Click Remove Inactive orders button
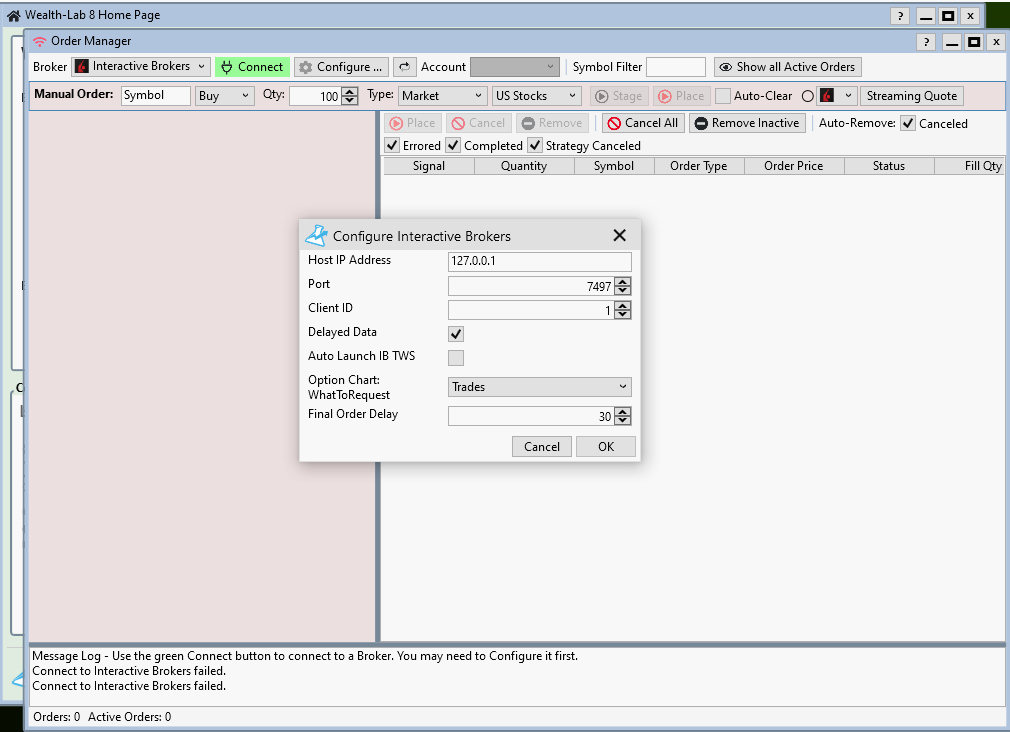This screenshot has width=1010, height=732. 747,123
